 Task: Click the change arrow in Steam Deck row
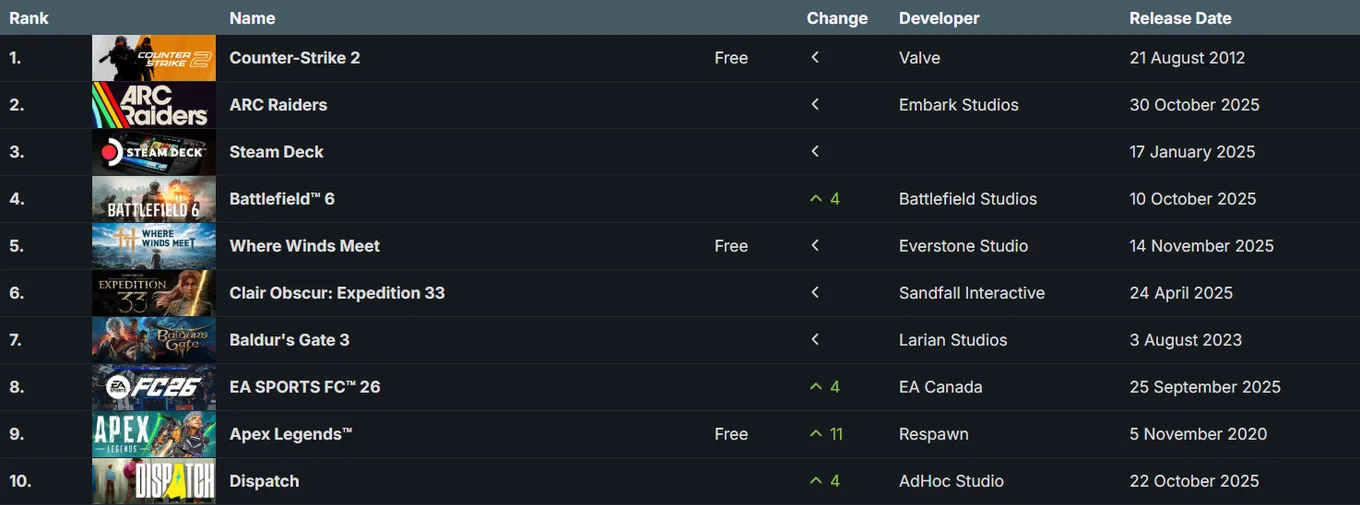[x=815, y=152]
